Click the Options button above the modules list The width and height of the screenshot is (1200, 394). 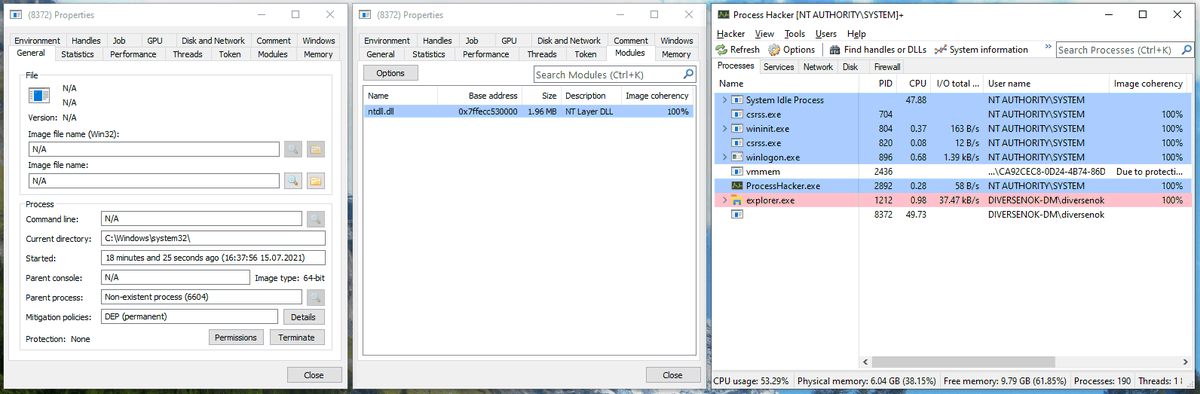click(390, 73)
